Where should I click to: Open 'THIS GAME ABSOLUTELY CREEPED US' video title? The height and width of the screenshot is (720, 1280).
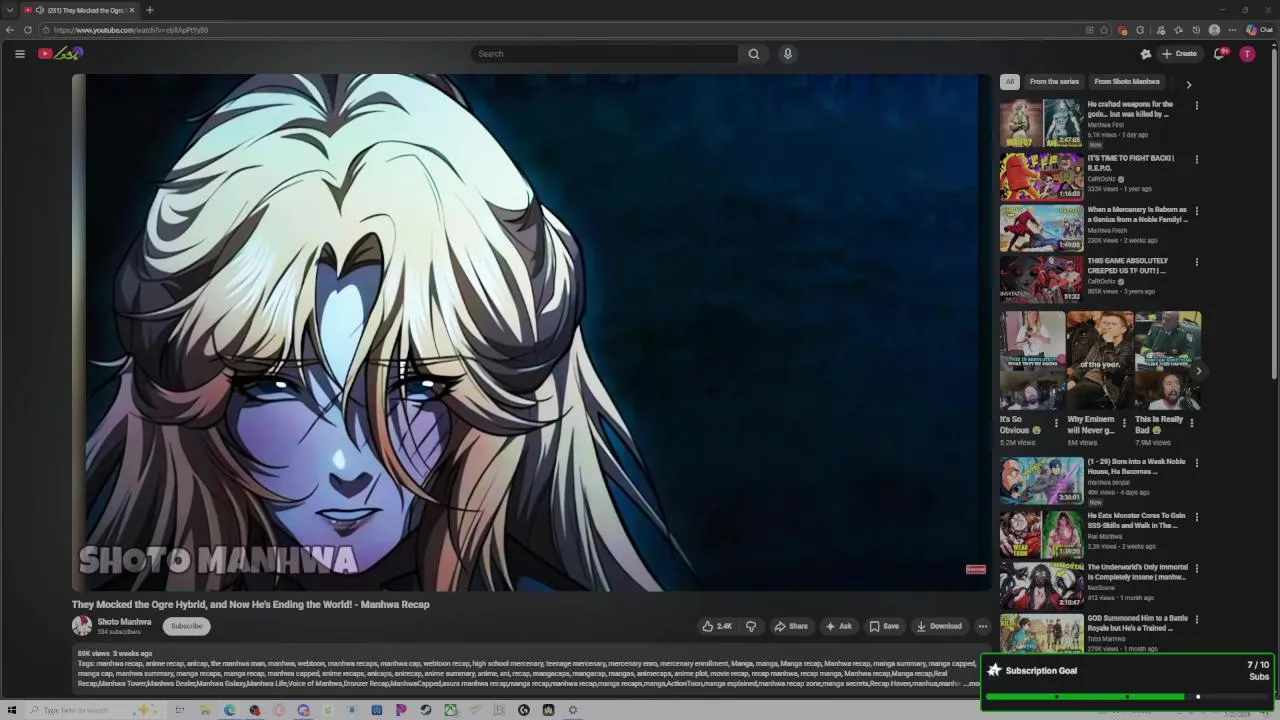pos(1128,266)
